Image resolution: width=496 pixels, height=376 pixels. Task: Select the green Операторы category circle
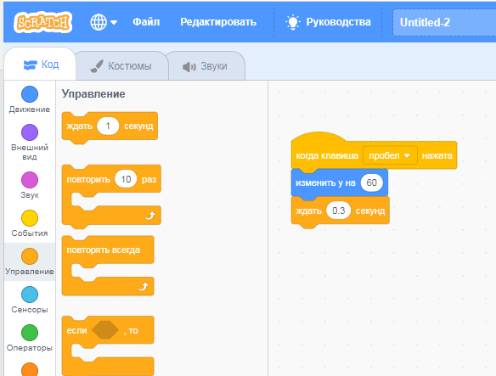pyautogui.click(x=29, y=333)
